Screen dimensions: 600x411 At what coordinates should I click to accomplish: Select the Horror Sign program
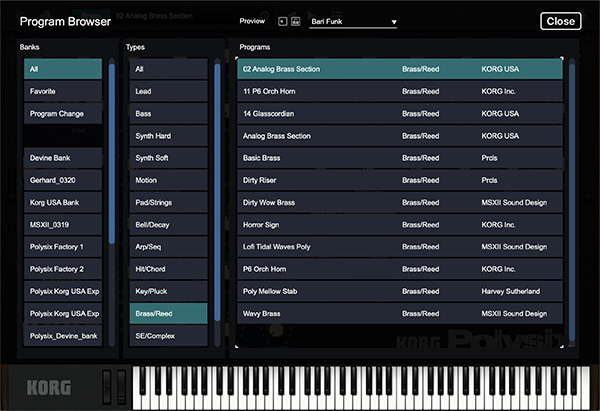pyautogui.click(x=400, y=225)
